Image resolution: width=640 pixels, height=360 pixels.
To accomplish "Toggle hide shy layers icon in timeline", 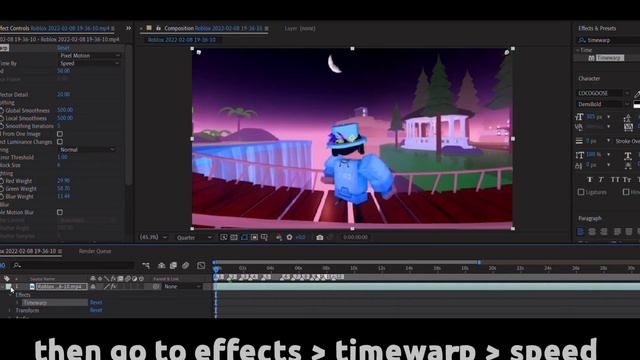I will click(x=162, y=265).
